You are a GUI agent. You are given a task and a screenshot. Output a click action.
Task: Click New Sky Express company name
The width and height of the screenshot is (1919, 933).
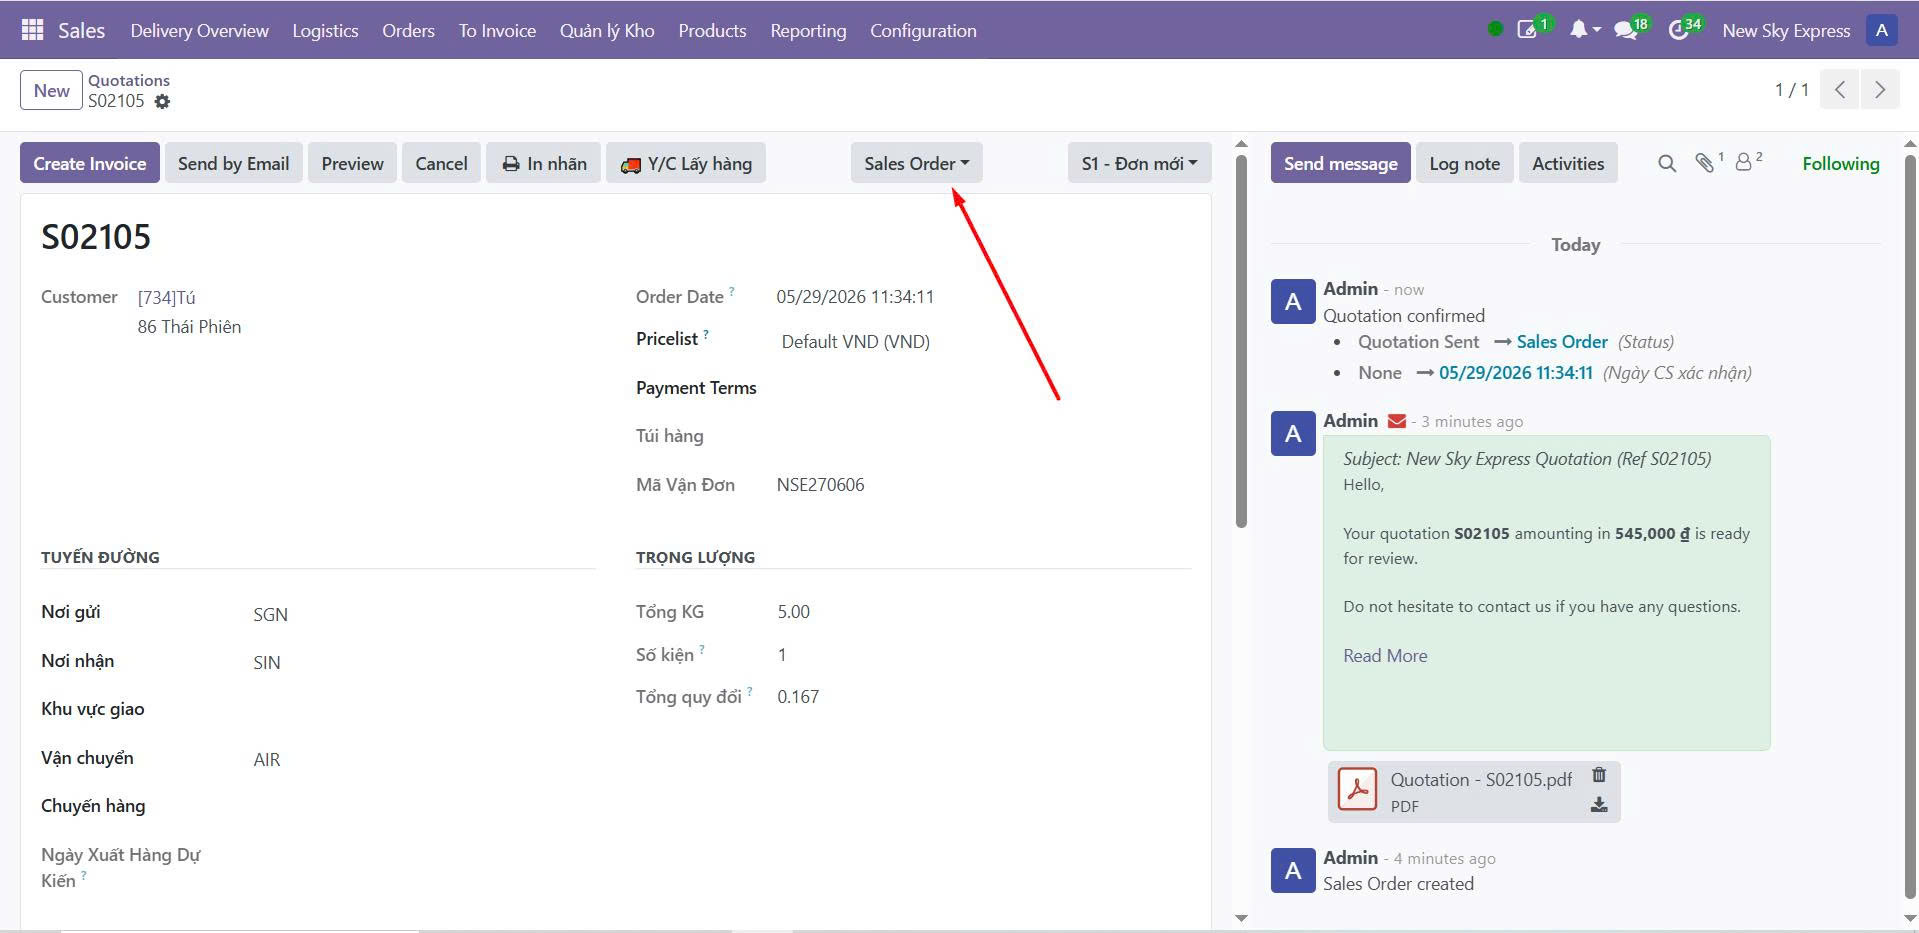click(x=1786, y=30)
